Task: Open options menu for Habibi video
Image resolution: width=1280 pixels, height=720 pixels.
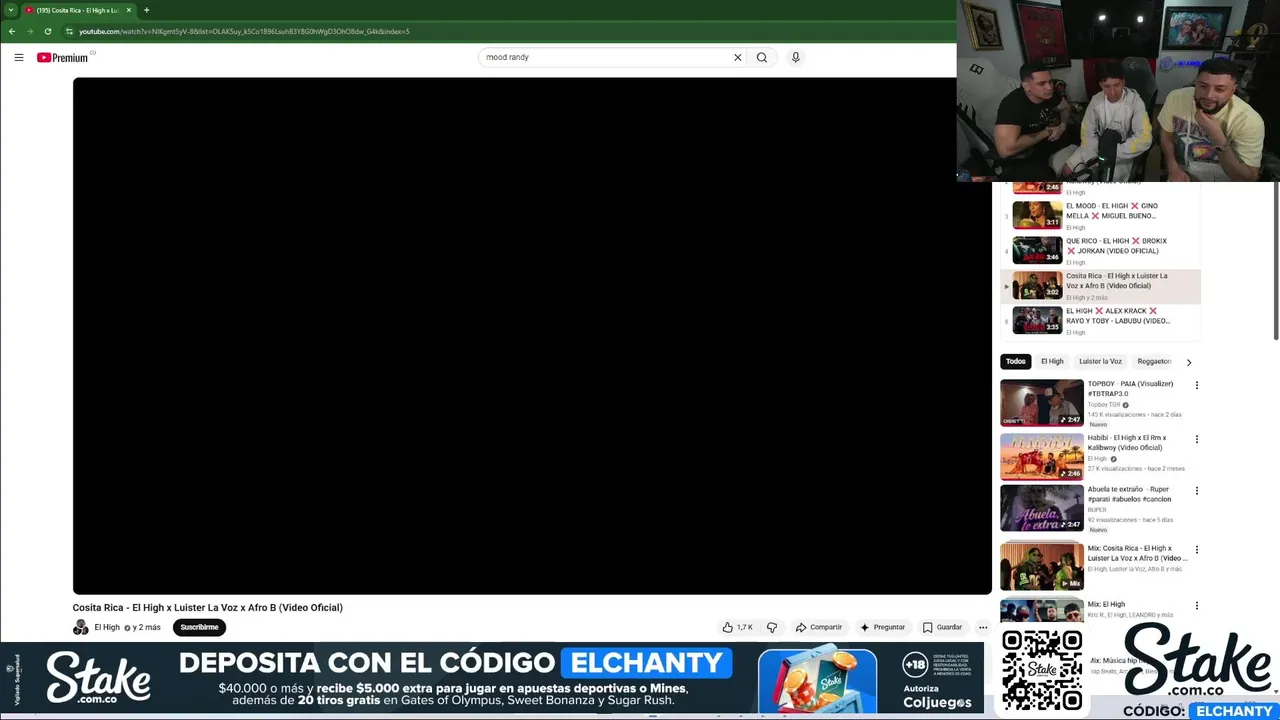Action: [1196, 439]
